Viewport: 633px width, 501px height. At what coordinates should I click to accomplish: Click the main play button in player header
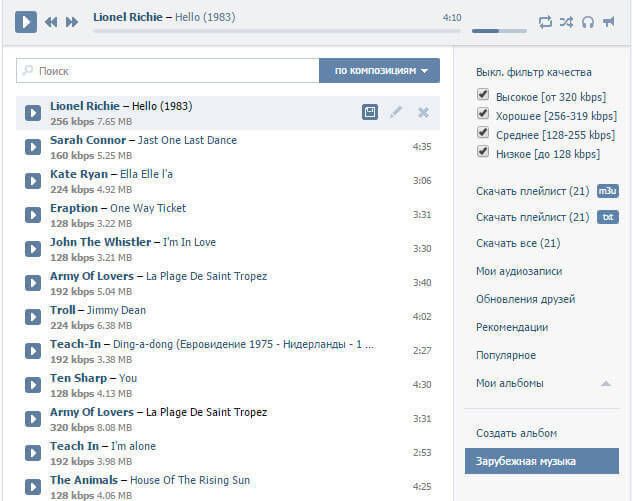[26, 22]
